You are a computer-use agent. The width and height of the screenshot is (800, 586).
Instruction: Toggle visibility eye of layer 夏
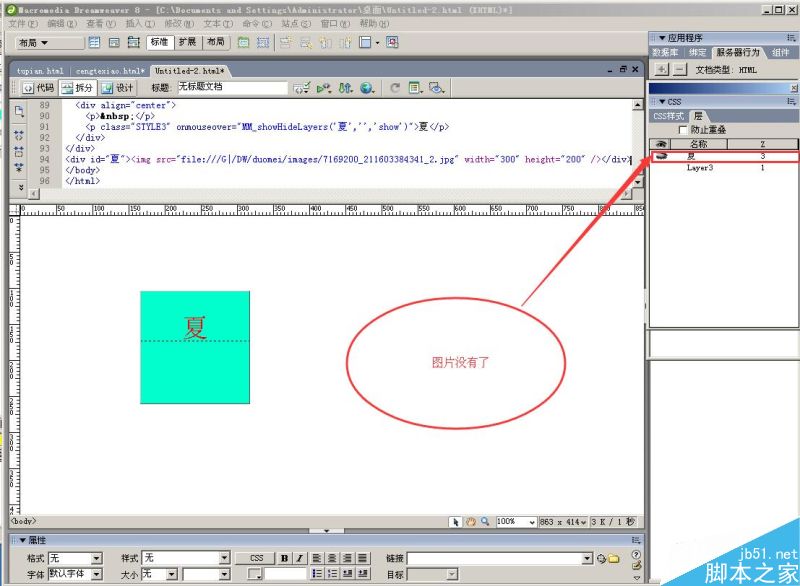pos(661,156)
